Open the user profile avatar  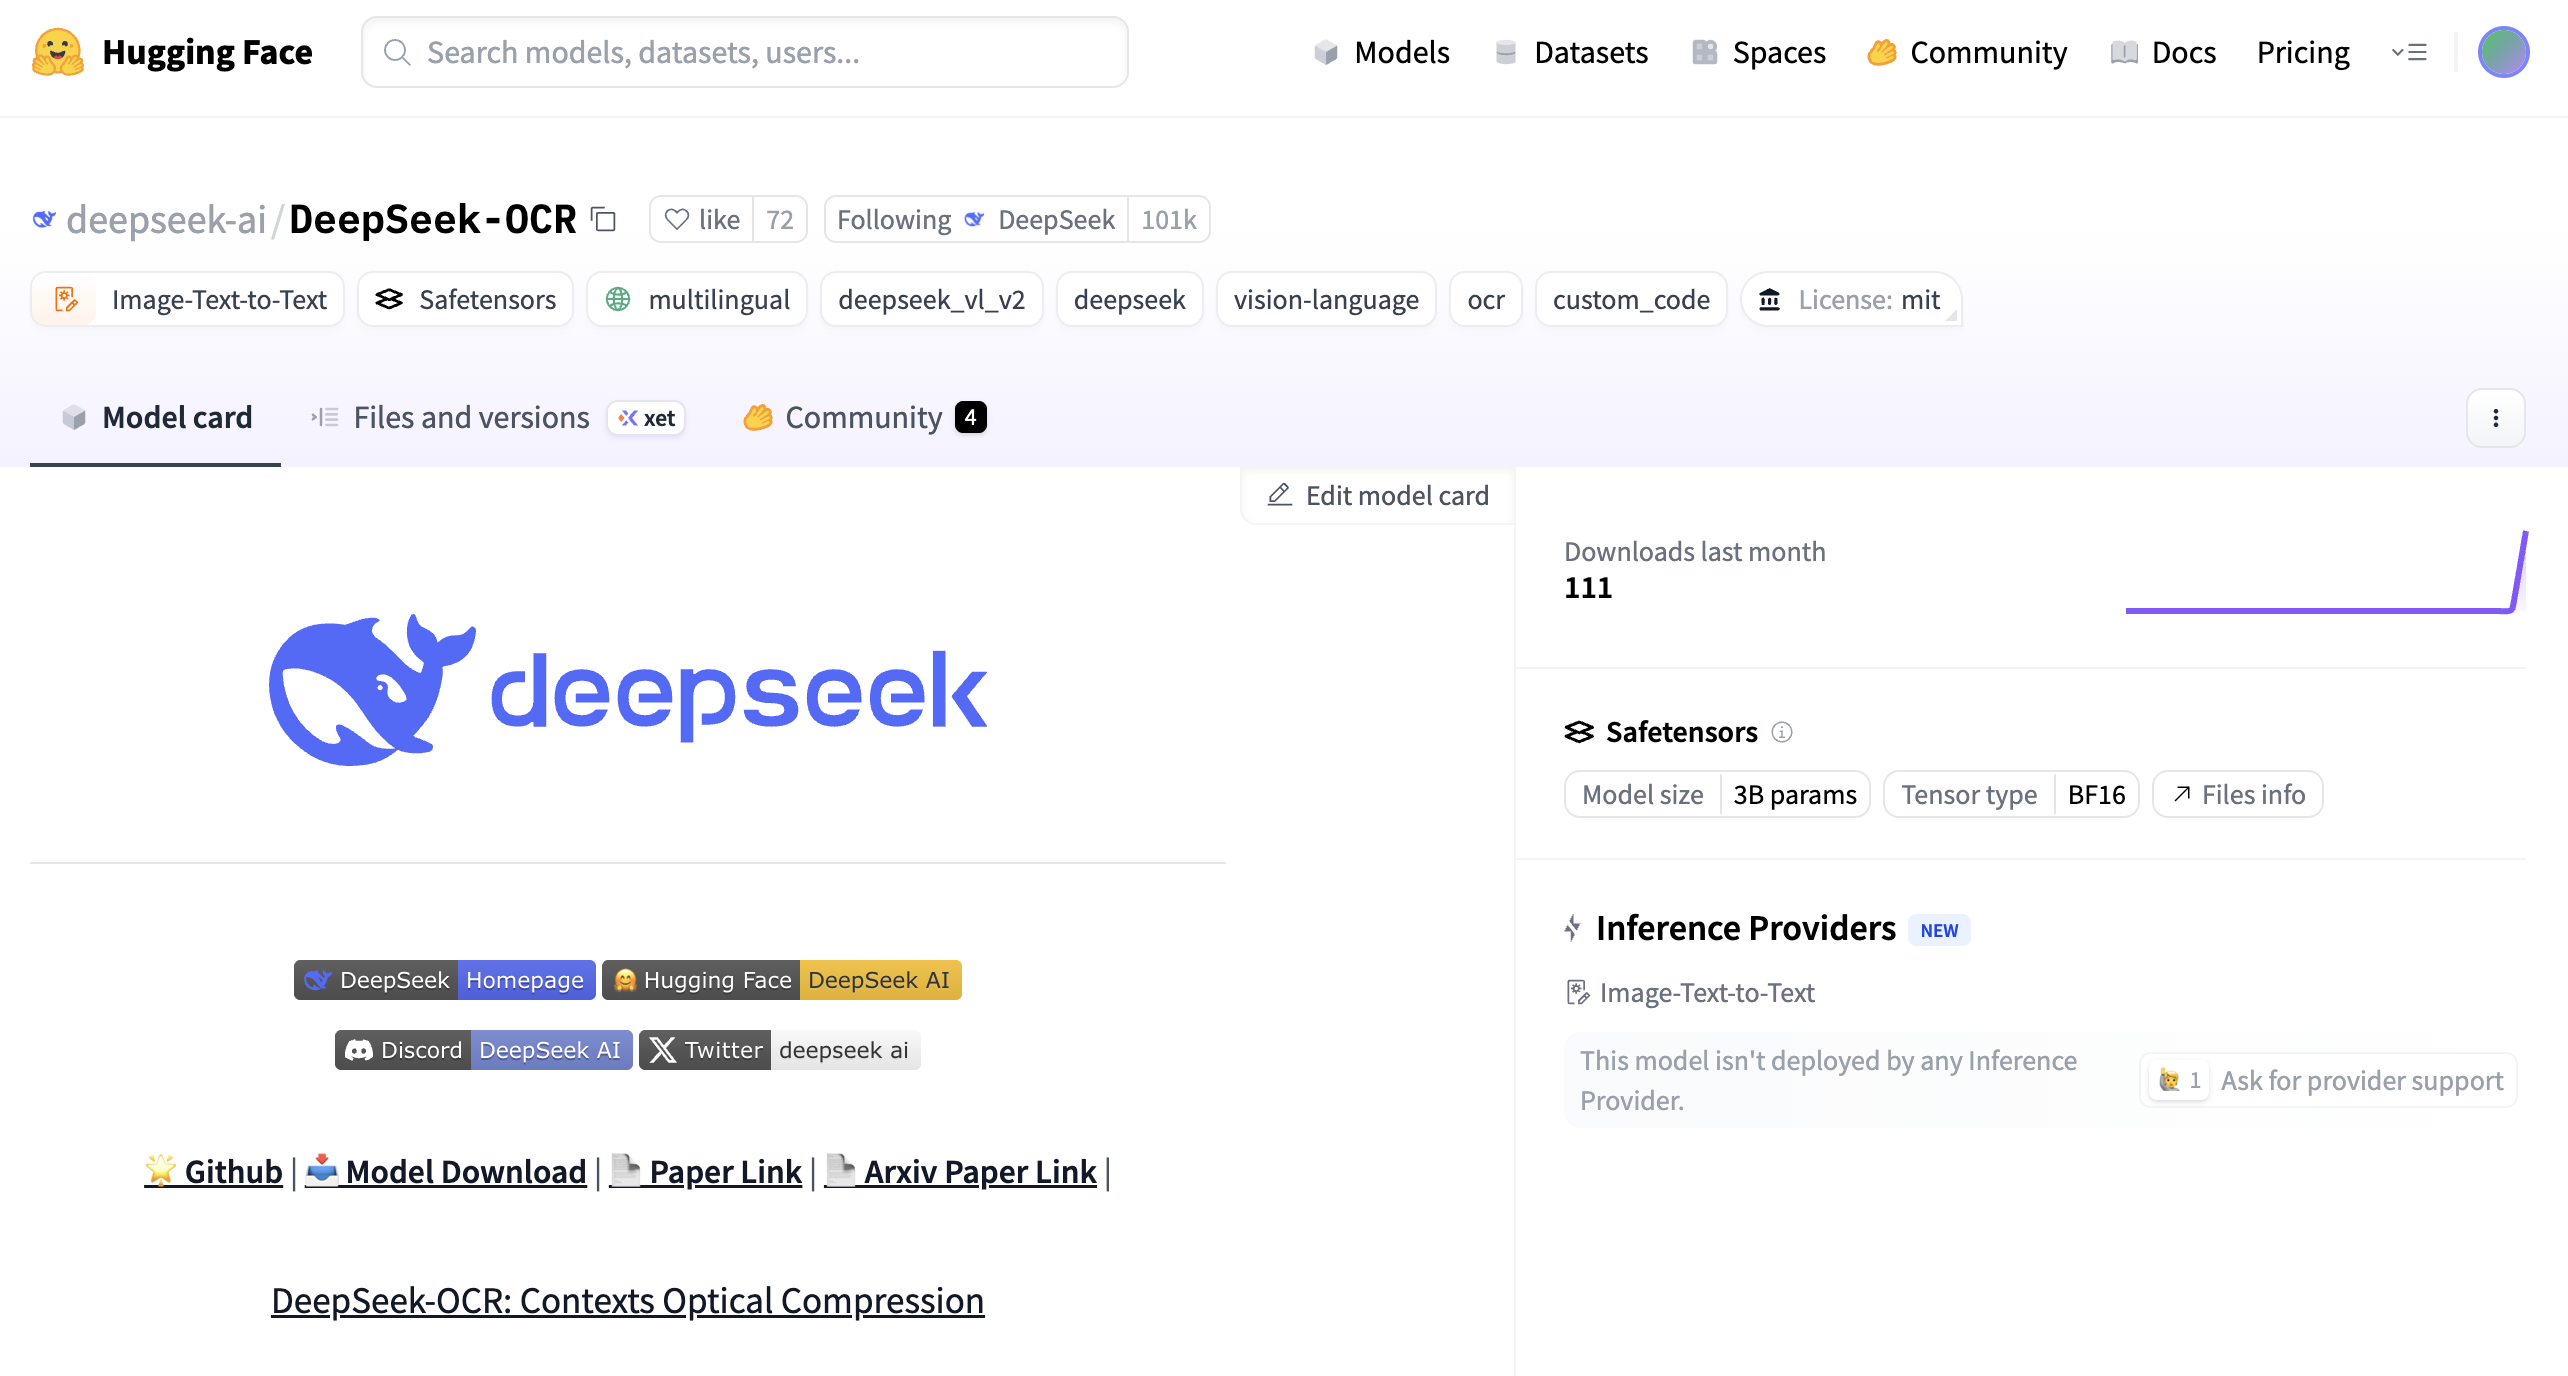click(2502, 52)
